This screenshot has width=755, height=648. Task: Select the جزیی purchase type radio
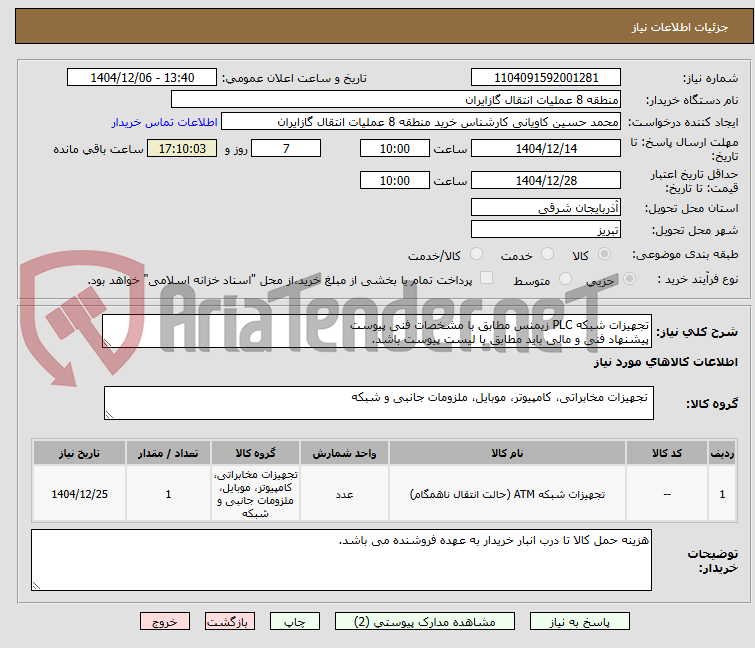point(629,279)
